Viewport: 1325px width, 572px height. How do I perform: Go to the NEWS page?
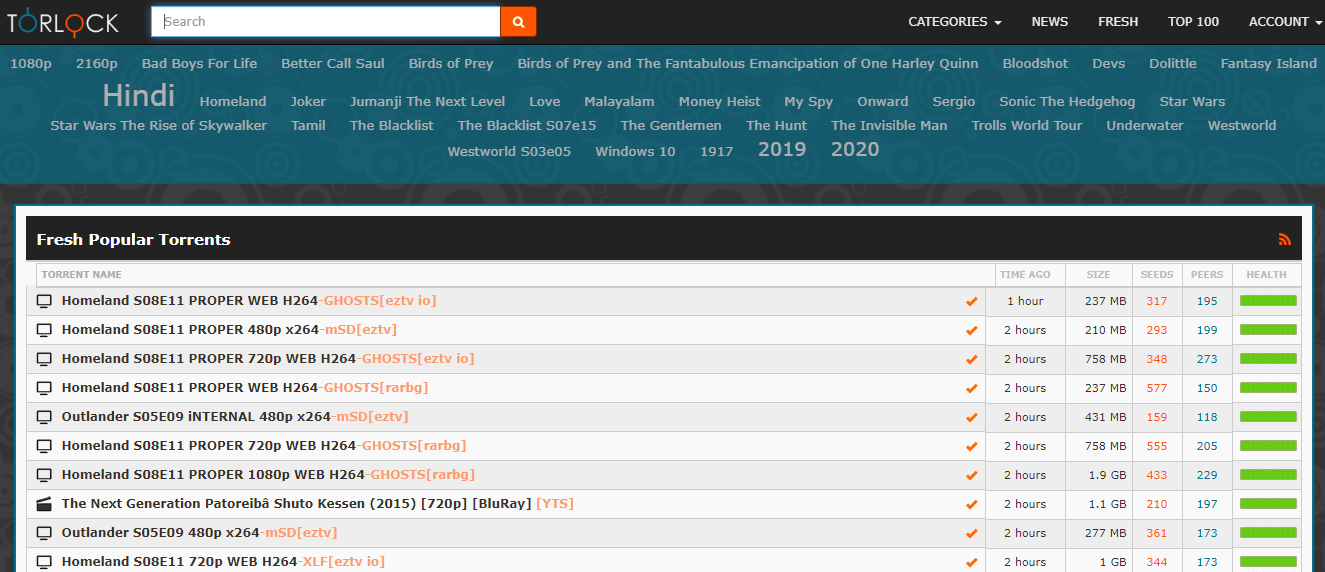1050,21
